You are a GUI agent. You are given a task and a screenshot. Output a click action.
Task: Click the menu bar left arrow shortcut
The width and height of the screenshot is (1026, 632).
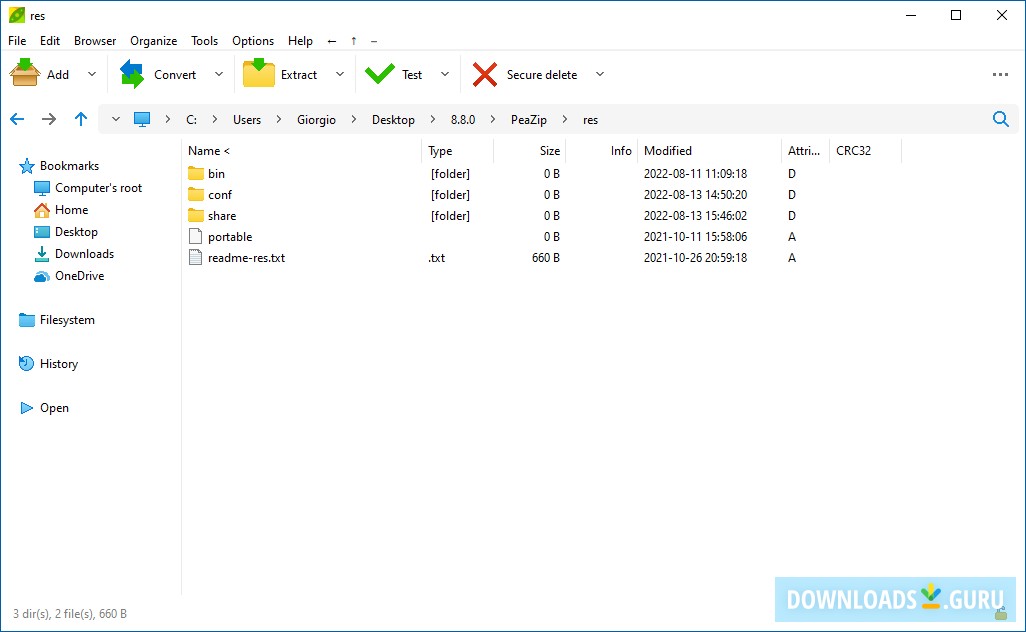click(332, 41)
